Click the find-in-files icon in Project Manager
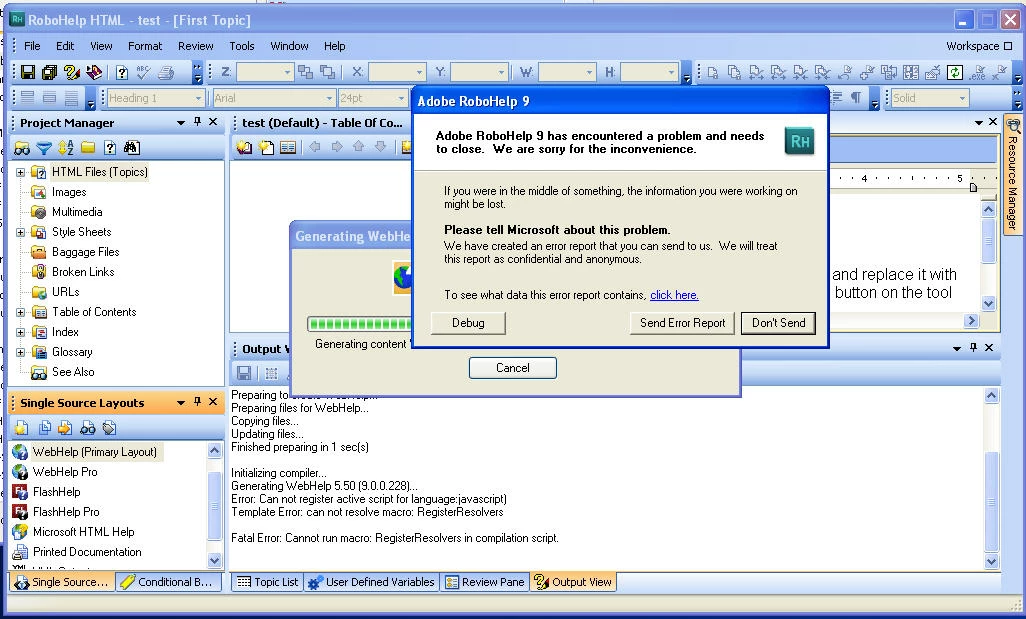The width and height of the screenshot is (1026, 619). [132, 148]
